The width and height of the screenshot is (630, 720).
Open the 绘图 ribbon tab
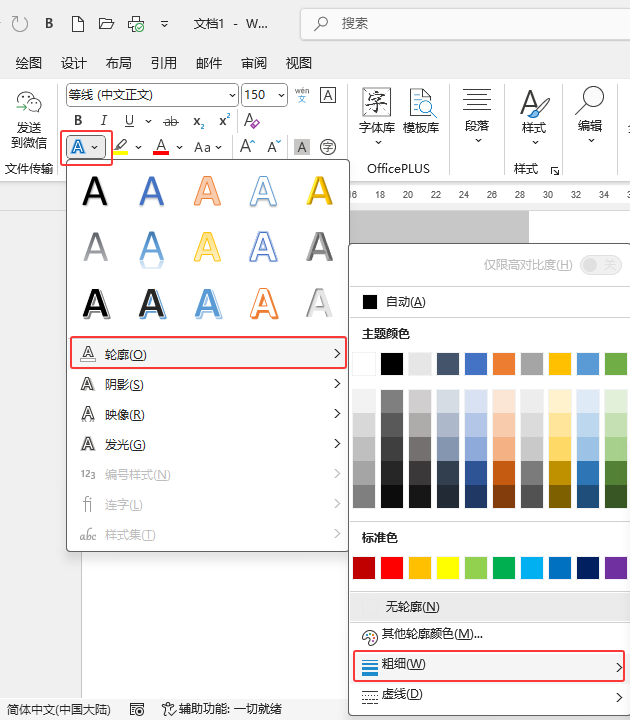click(x=28, y=63)
